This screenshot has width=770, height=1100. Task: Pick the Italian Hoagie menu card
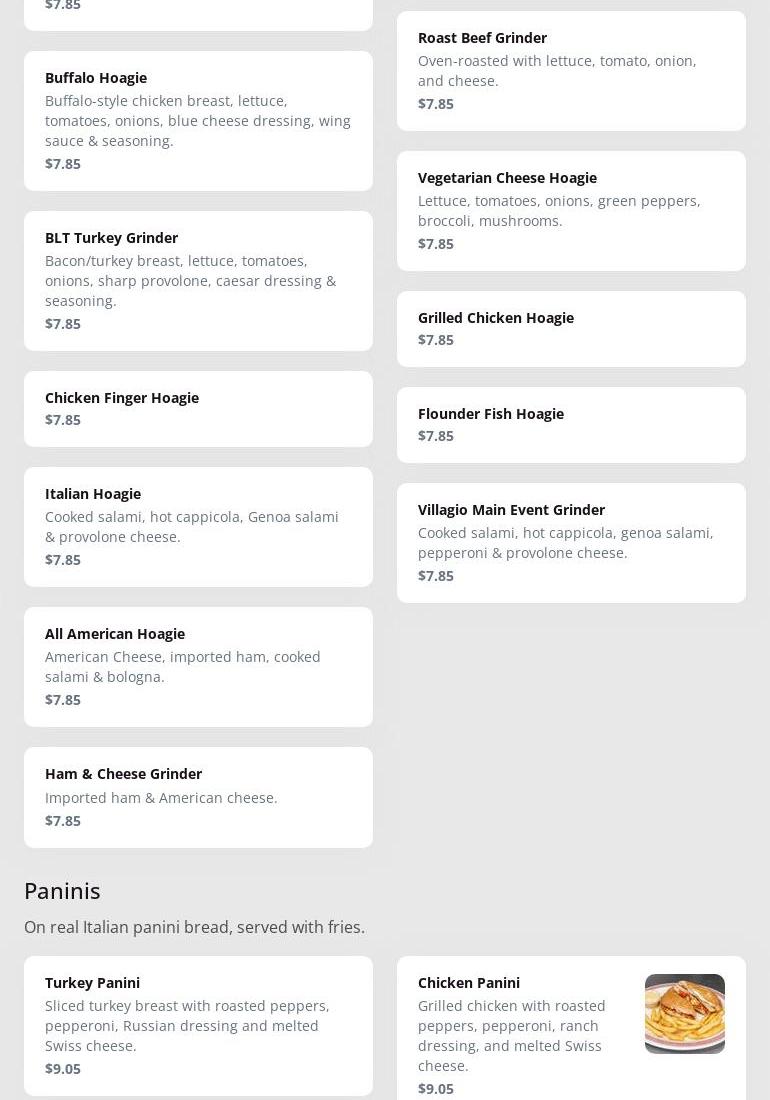coord(198,527)
